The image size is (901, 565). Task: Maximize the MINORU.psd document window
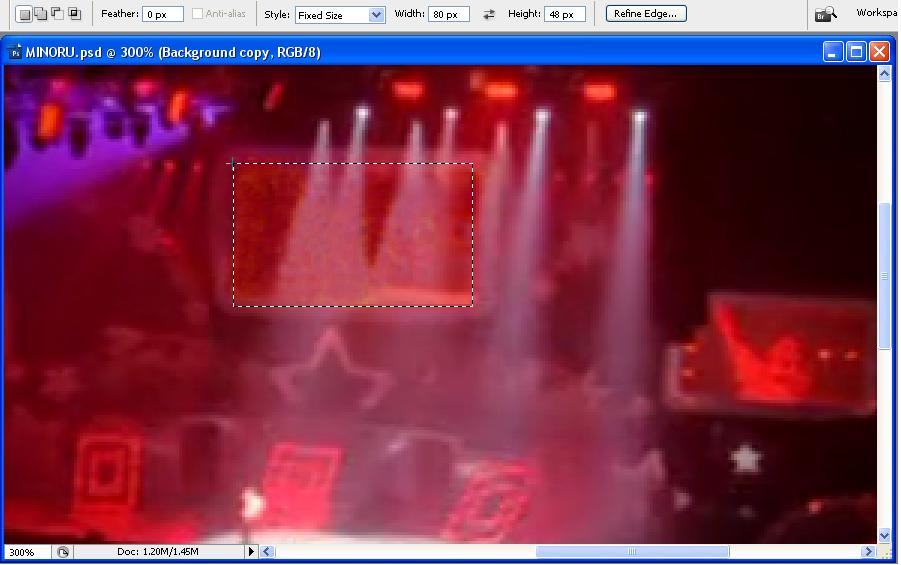856,52
